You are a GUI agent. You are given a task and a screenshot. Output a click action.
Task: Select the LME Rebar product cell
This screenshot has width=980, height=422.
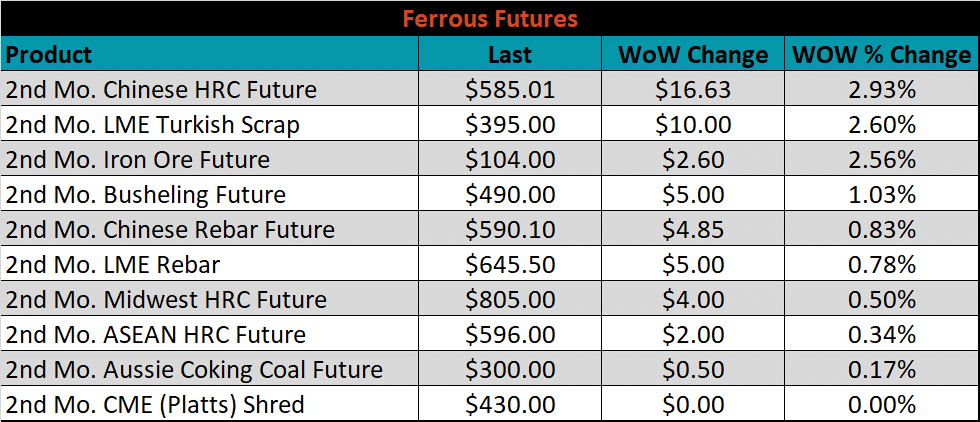[210, 264]
